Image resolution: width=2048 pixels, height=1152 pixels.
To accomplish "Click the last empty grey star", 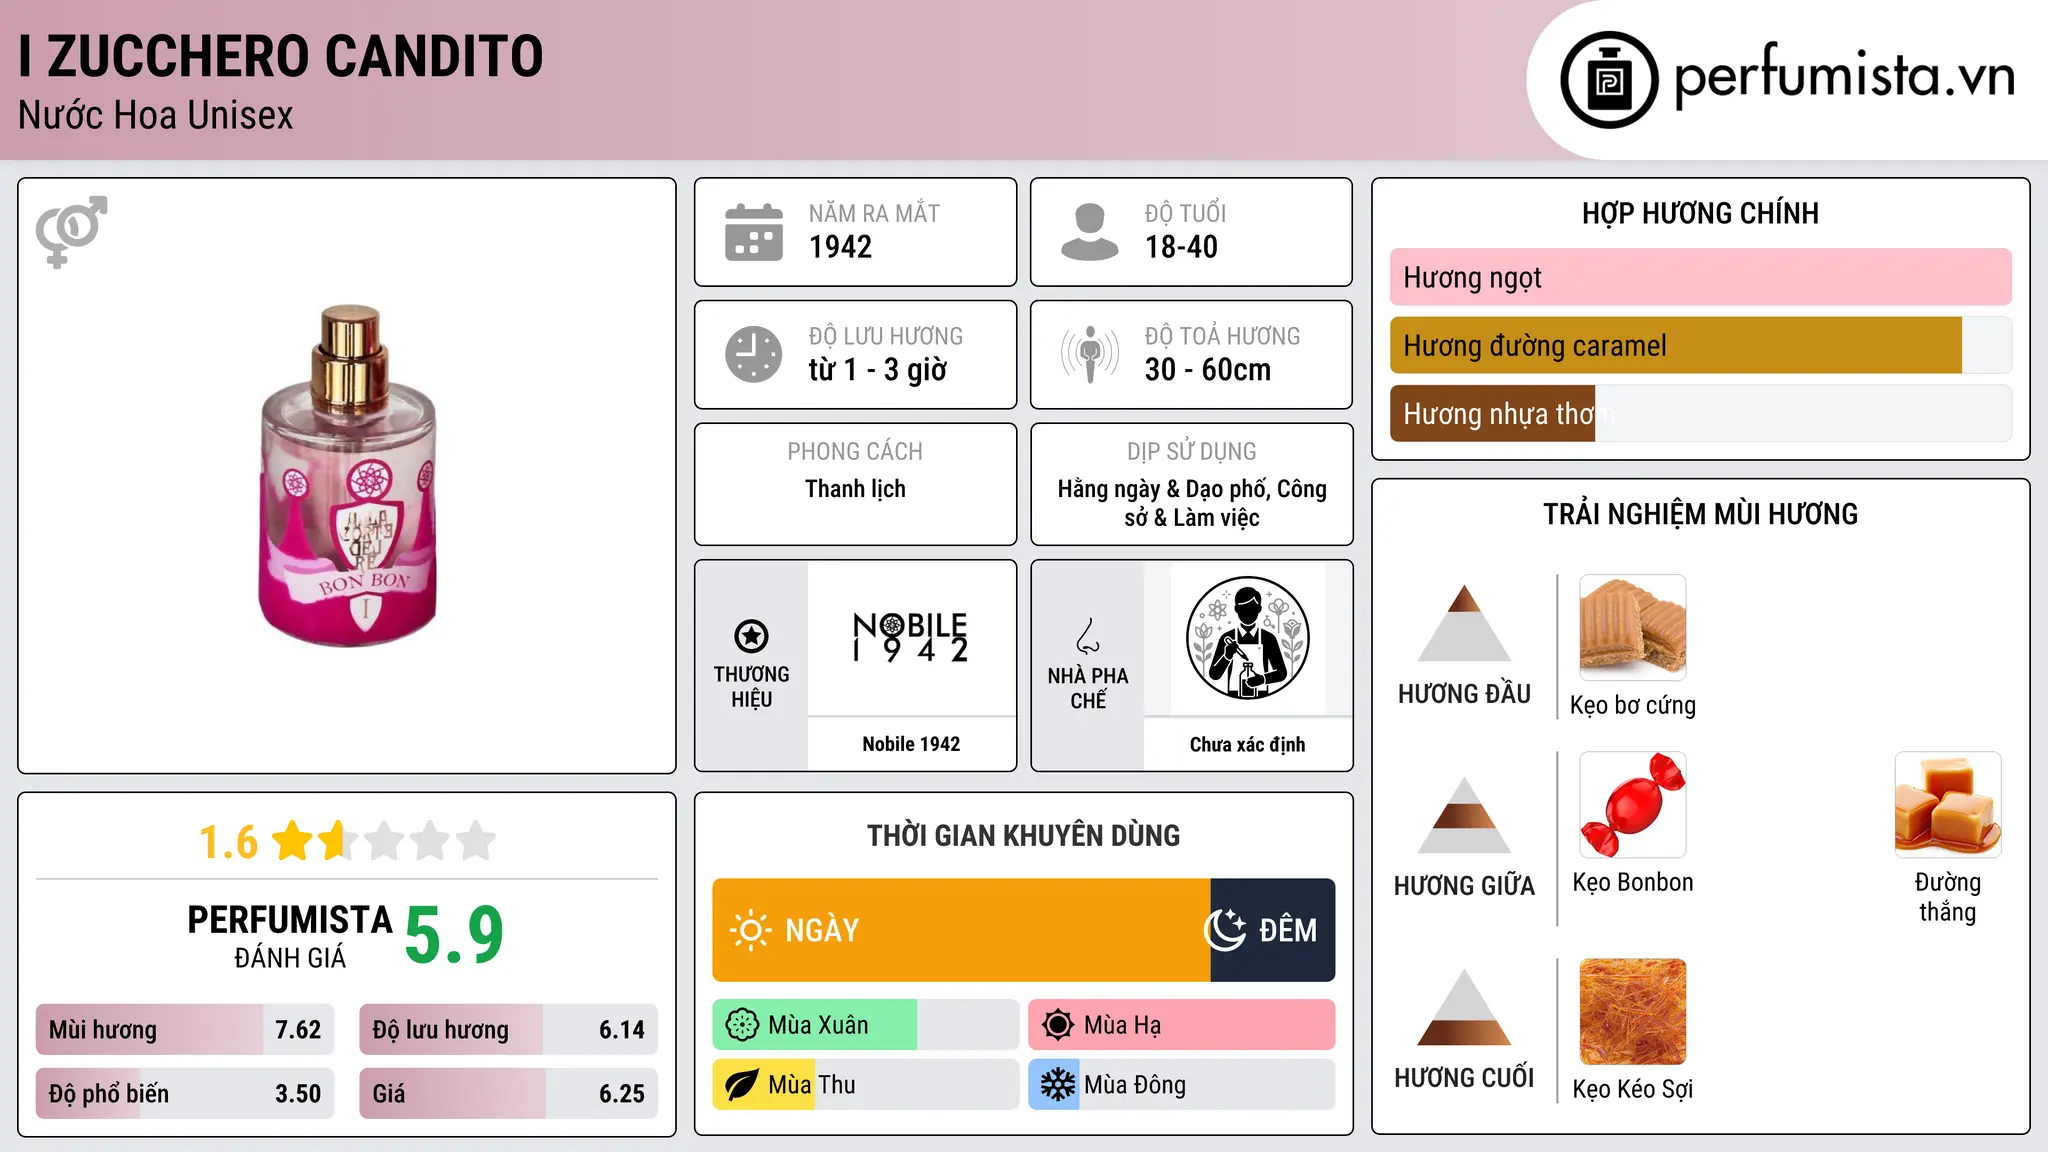I will (x=476, y=841).
